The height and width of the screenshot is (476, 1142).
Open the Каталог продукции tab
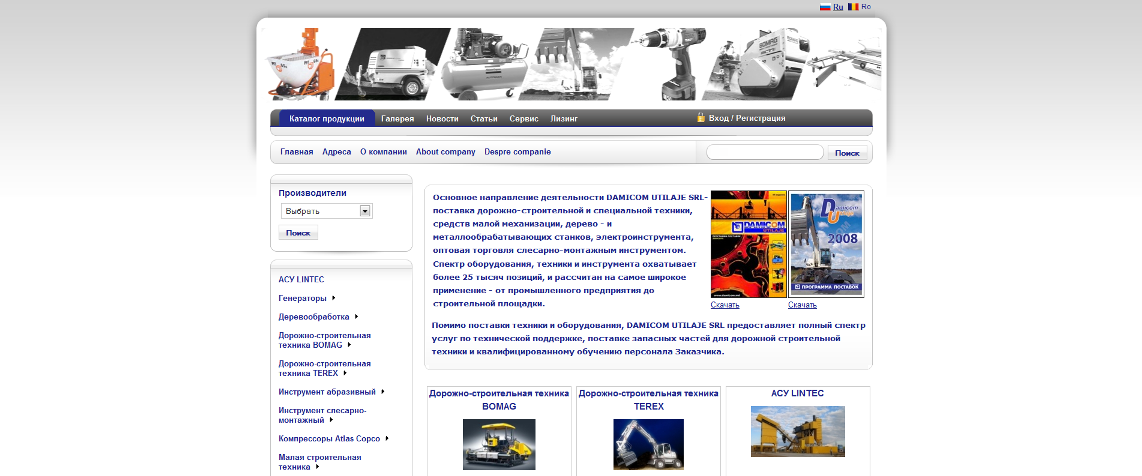pyautogui.click(x=326, y=119)
